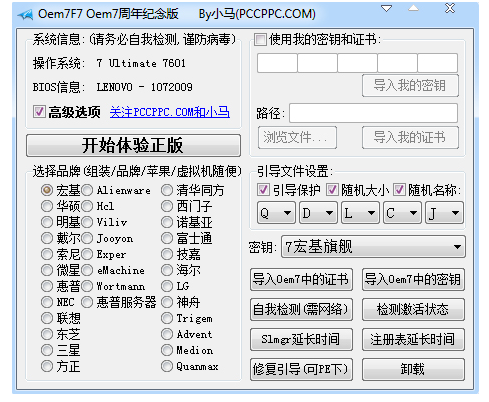Click the 开始体验正版 button
This screenshot has width=489, height=402.
[133, 145]
